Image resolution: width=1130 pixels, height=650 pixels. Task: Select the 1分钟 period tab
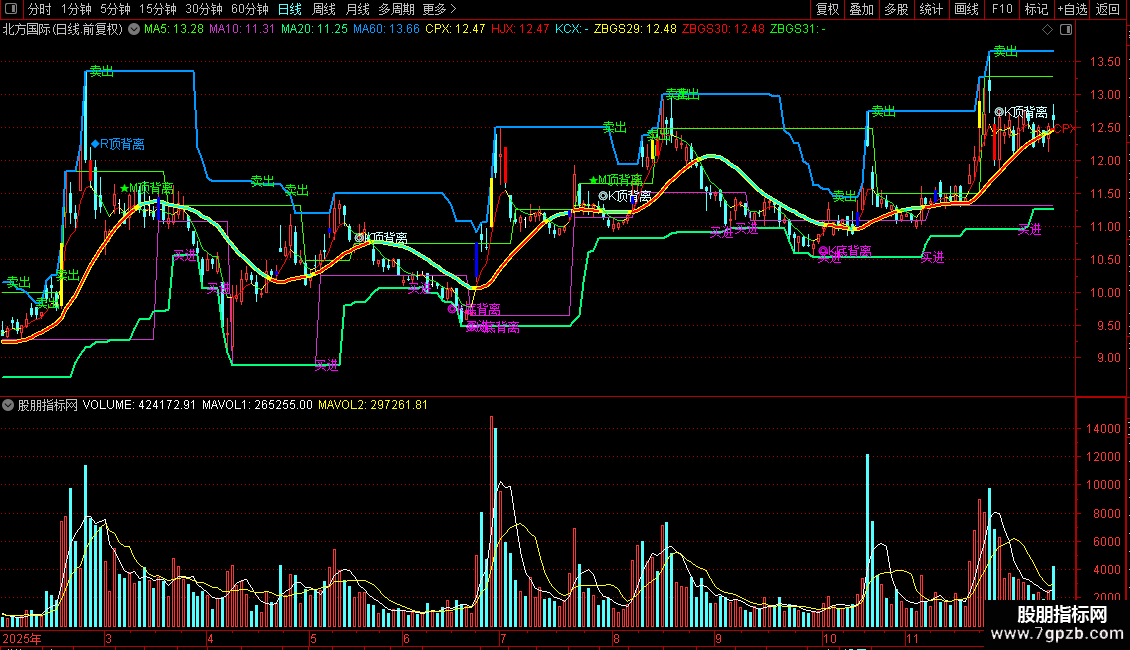76,9
